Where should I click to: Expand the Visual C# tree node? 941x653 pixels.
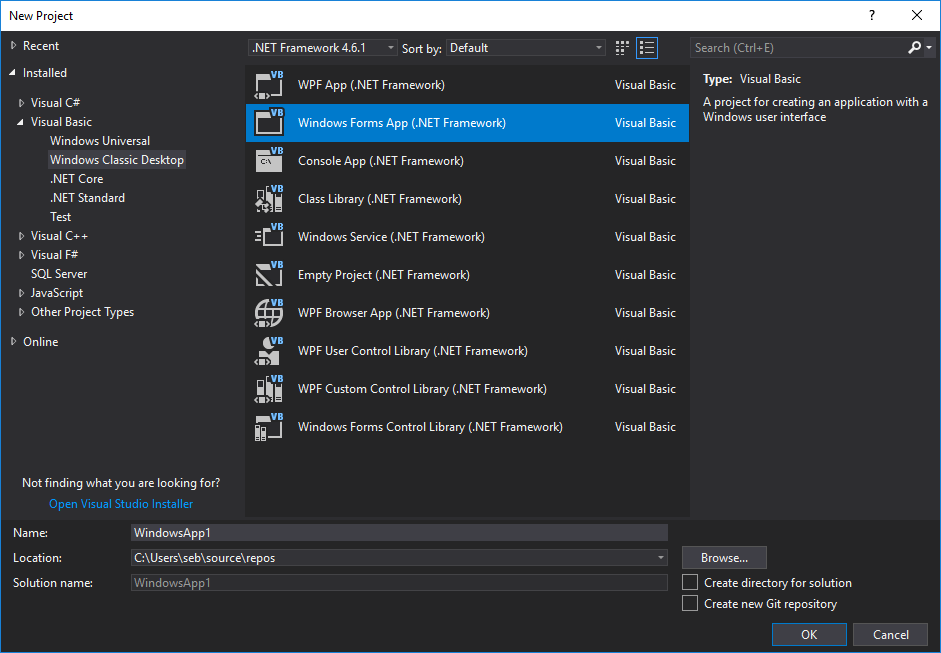tap(22, 103)
